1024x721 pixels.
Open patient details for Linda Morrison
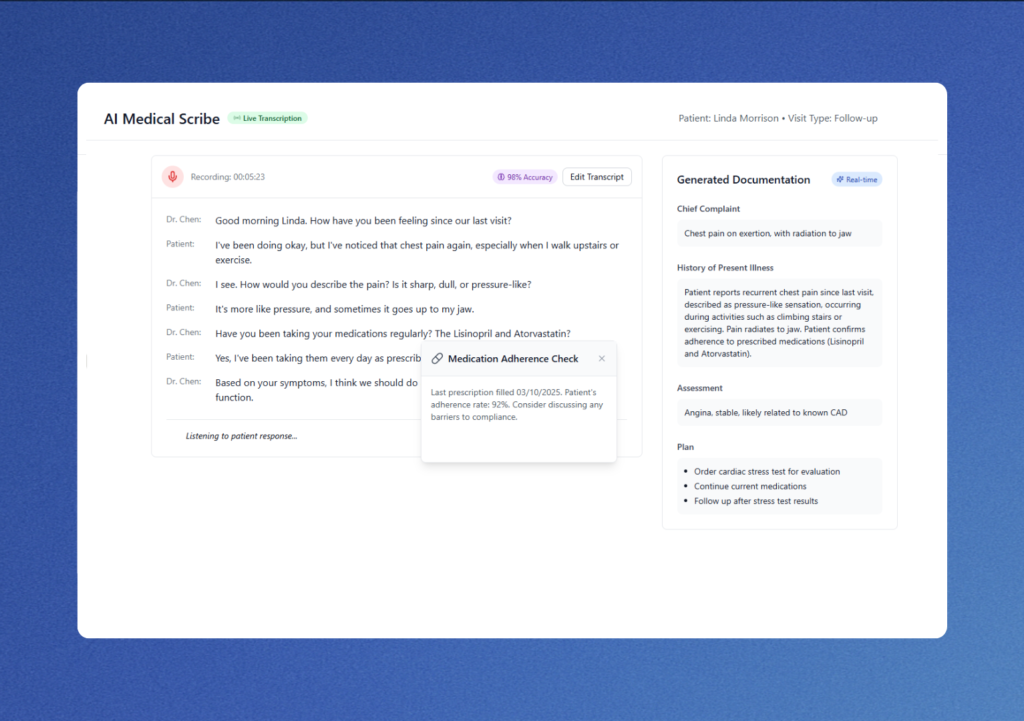pos(730,117)
